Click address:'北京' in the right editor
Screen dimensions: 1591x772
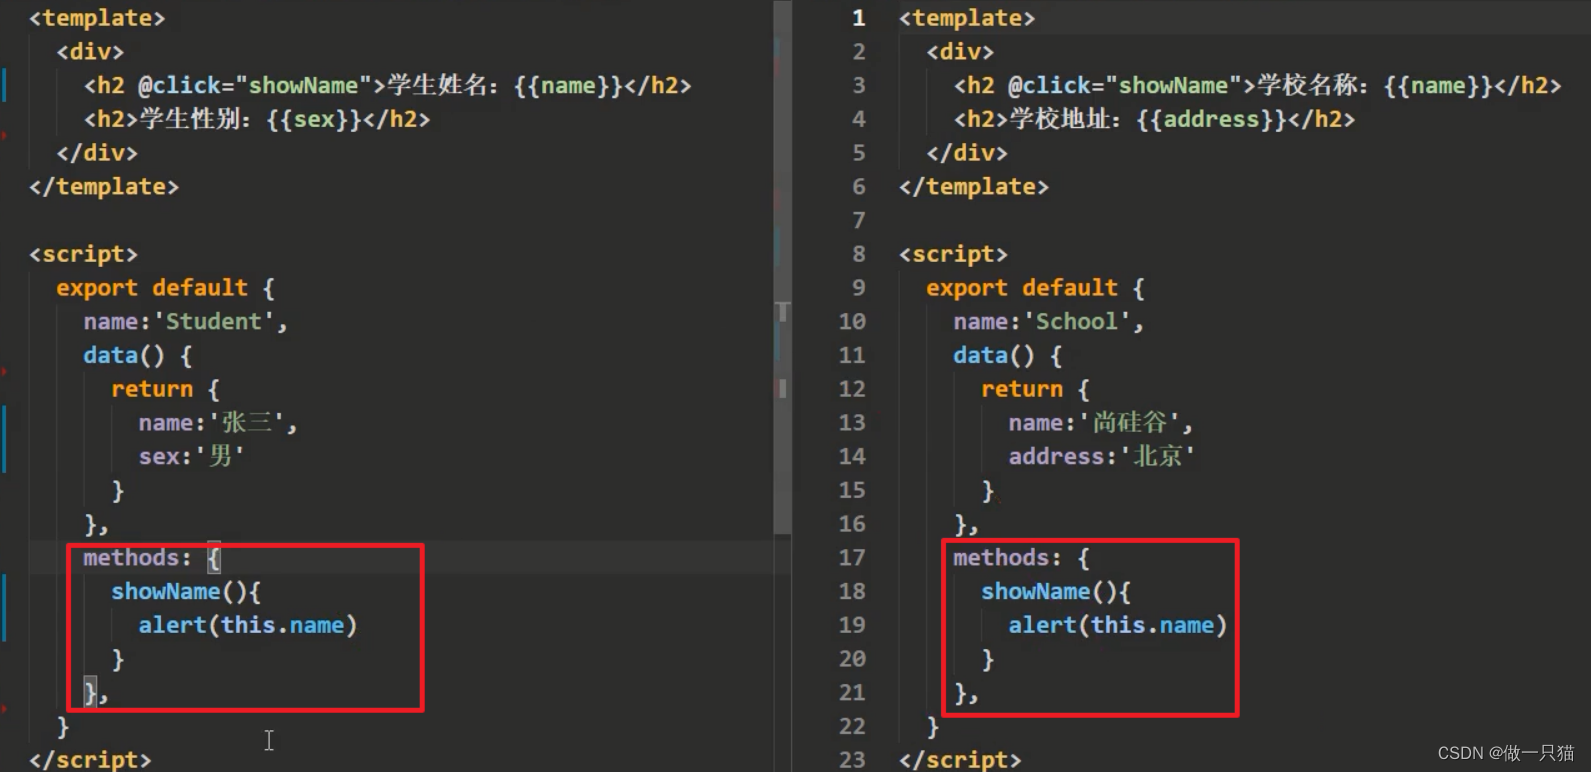(x=1102, y=457)
